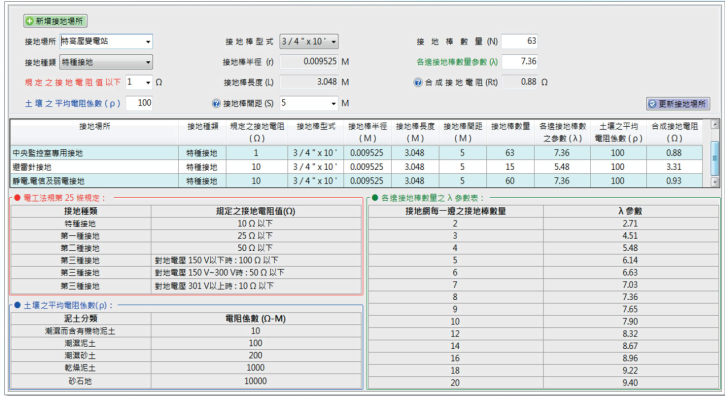Click the 接地棒數量 (N) input field
The image size is (725, 396).
(x=520, y=41)
